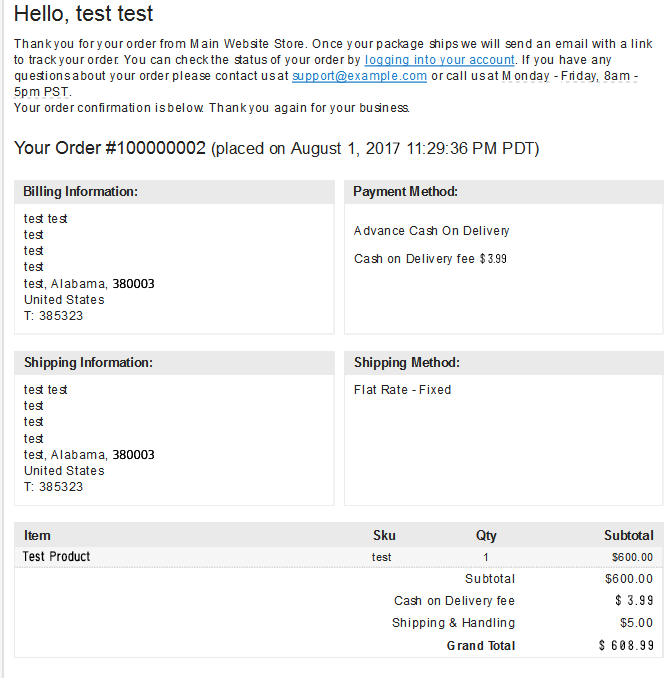Click "United States" in the Shipping Information address
This screenshot has width=671, height=678.
tap(64, 471)
